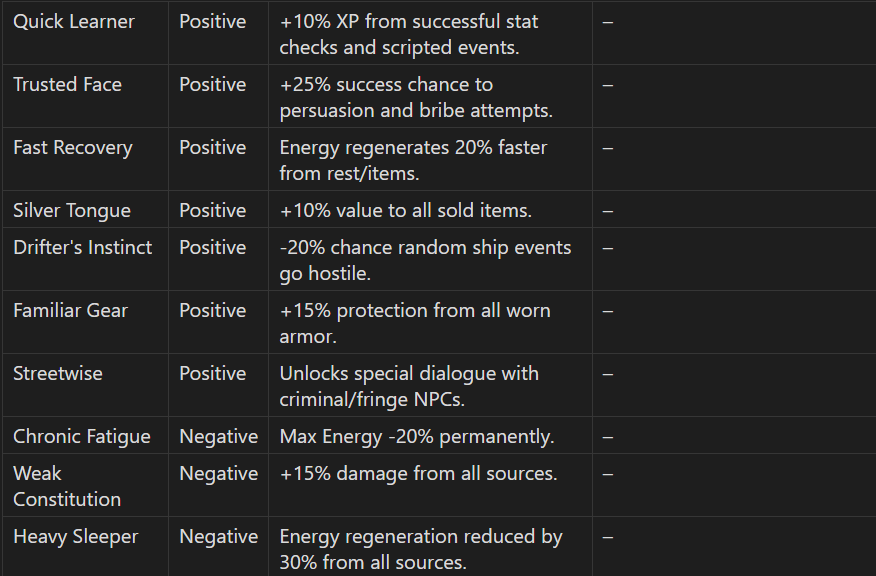The image size is (876, 576).
Task: Select the Chronic Fatigue trait name
Action: click(x=82, y=437)
